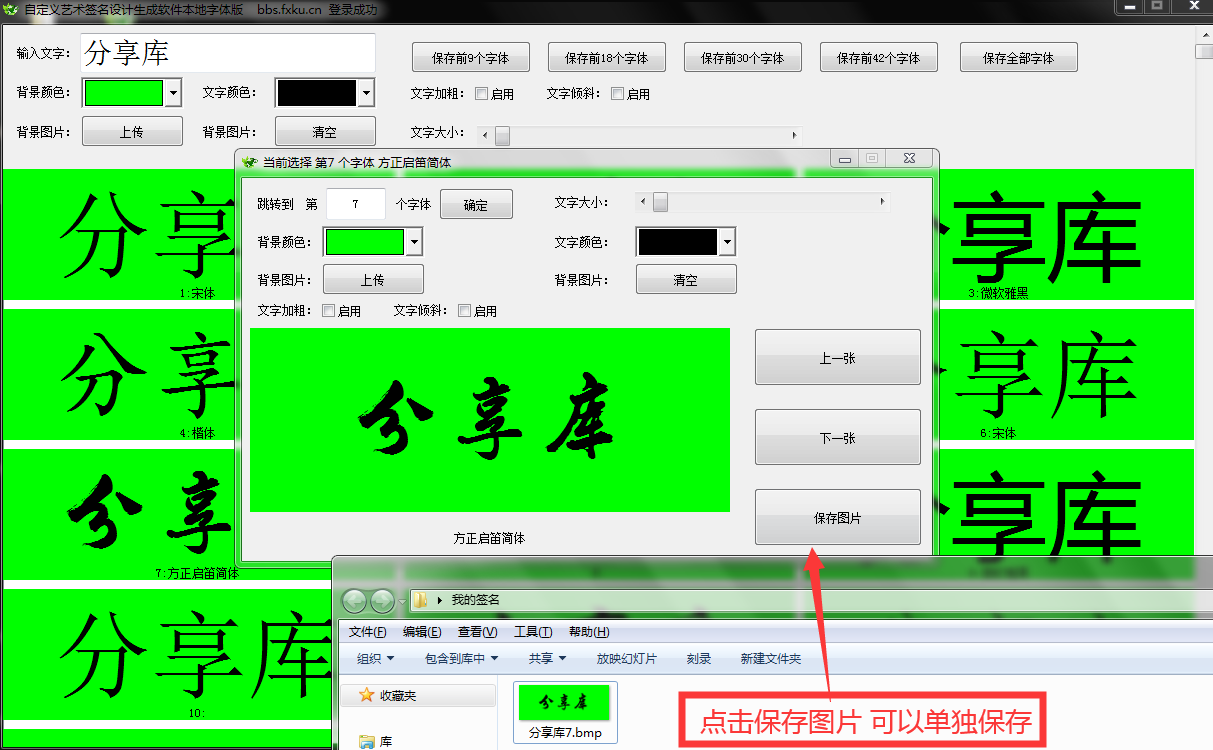
Task: Click the main window green background color swatch
Action: tap(124, 93)
